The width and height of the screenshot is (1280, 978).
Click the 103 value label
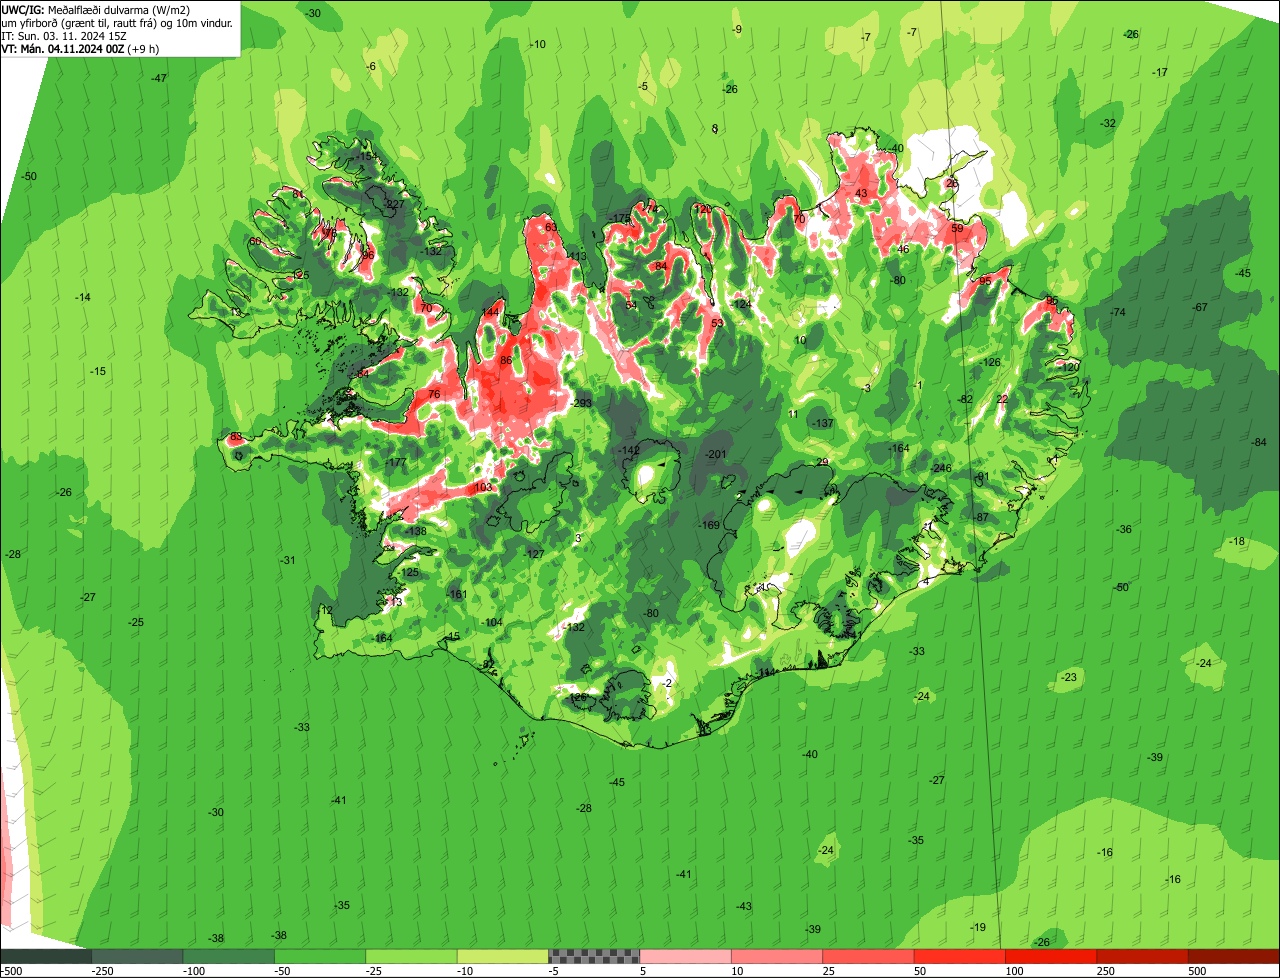coord(483,487)
